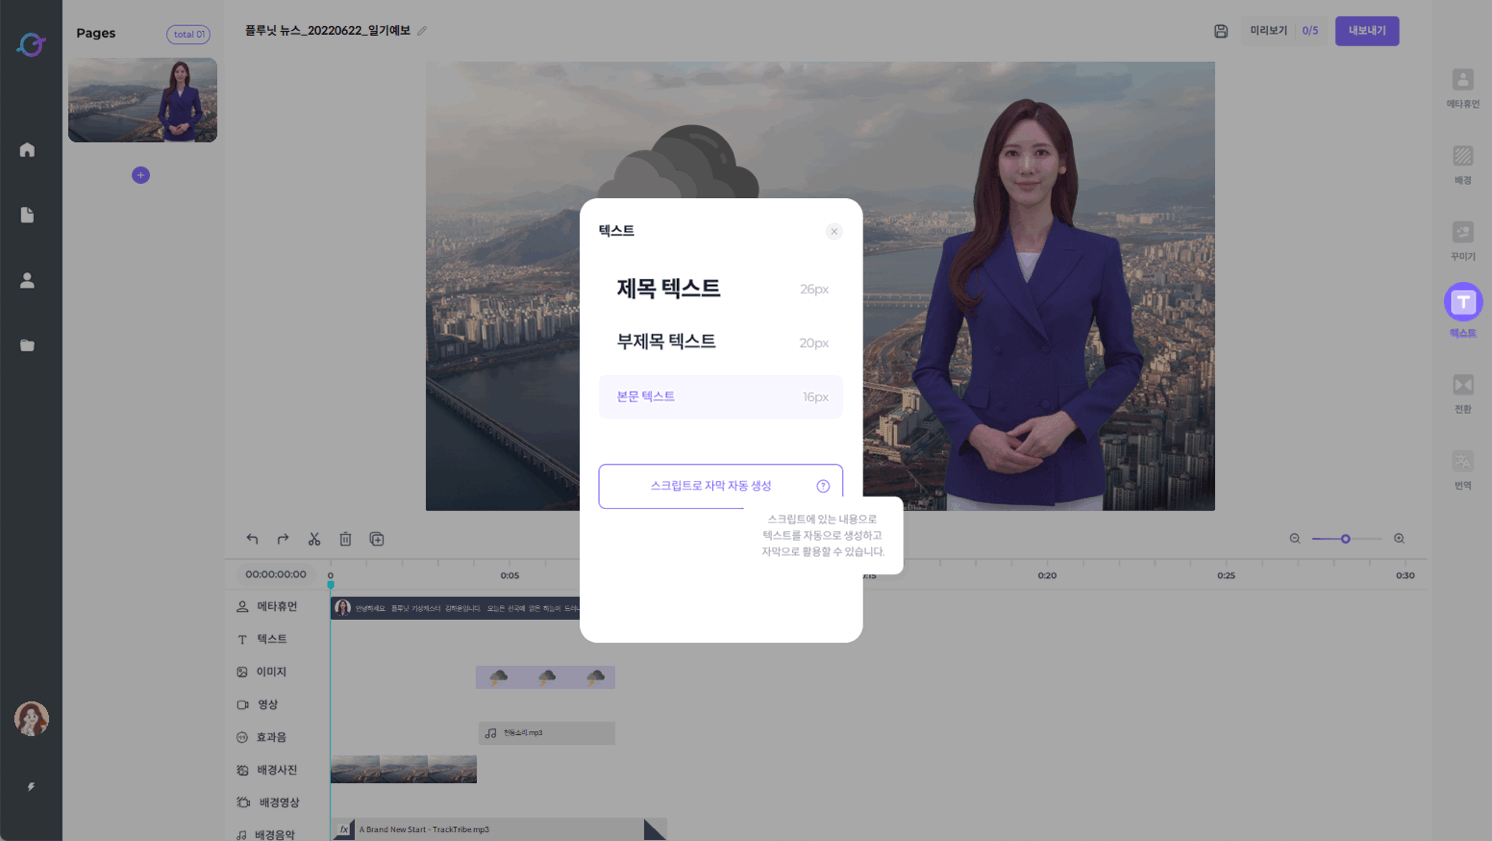Close the 텍스트 dialog

tap(834, 231)
